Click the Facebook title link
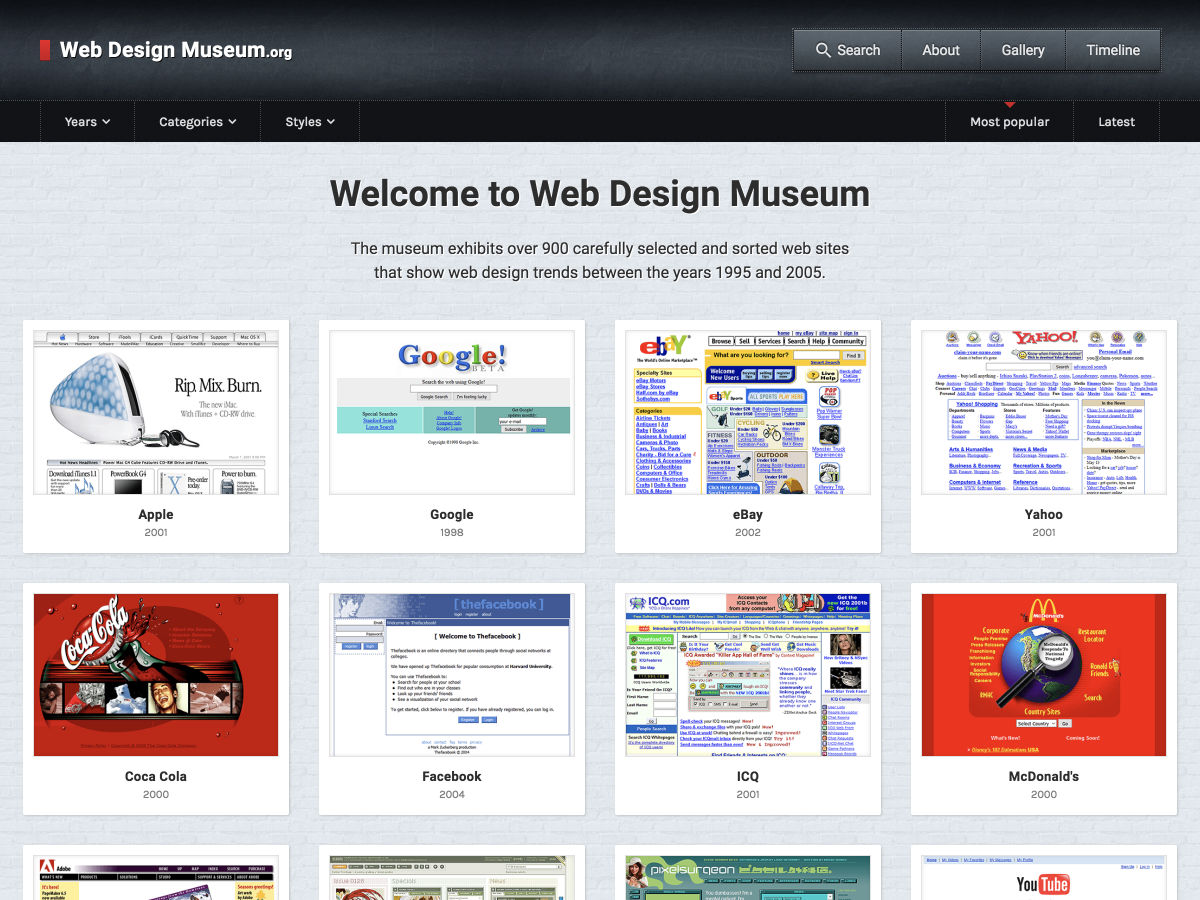 [x=452, y=776]
